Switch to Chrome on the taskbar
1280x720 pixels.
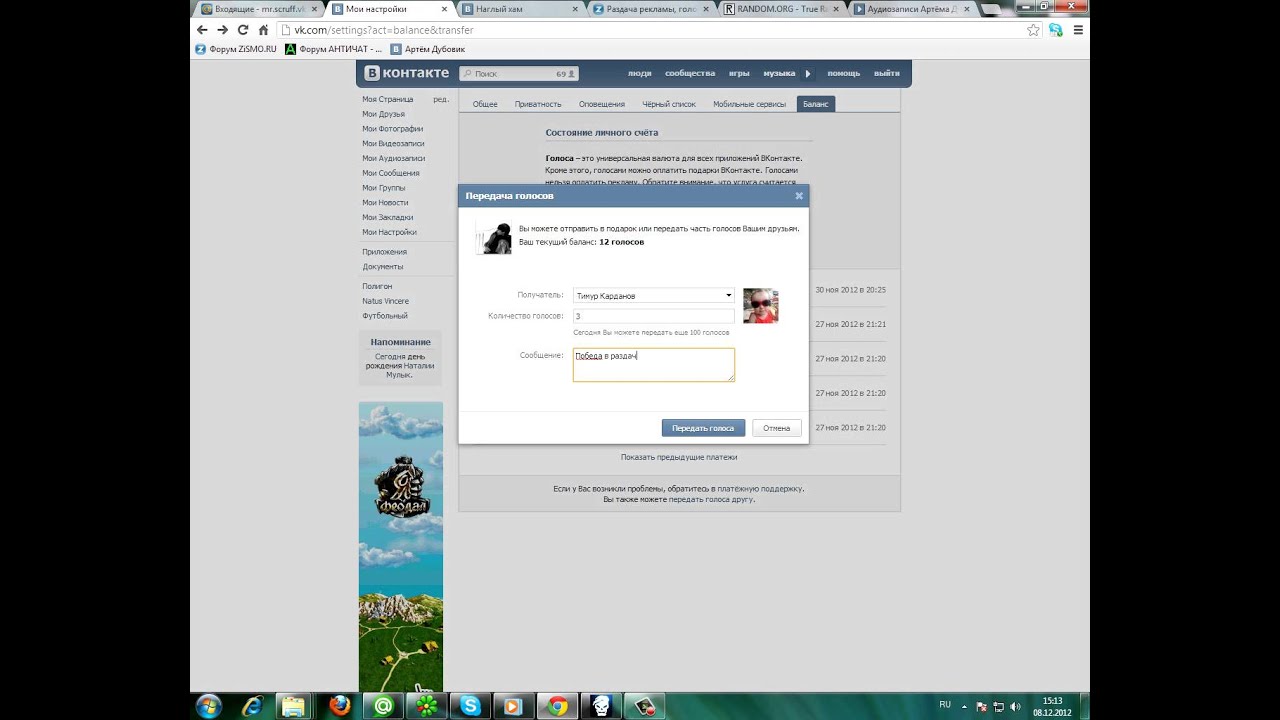point(557,706)
